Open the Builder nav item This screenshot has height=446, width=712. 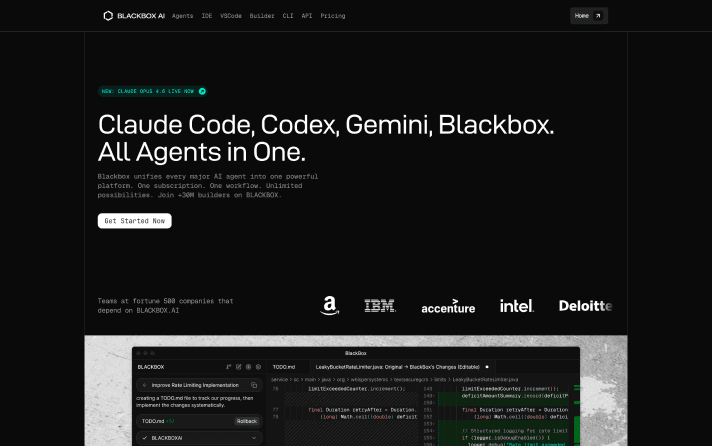262,16
